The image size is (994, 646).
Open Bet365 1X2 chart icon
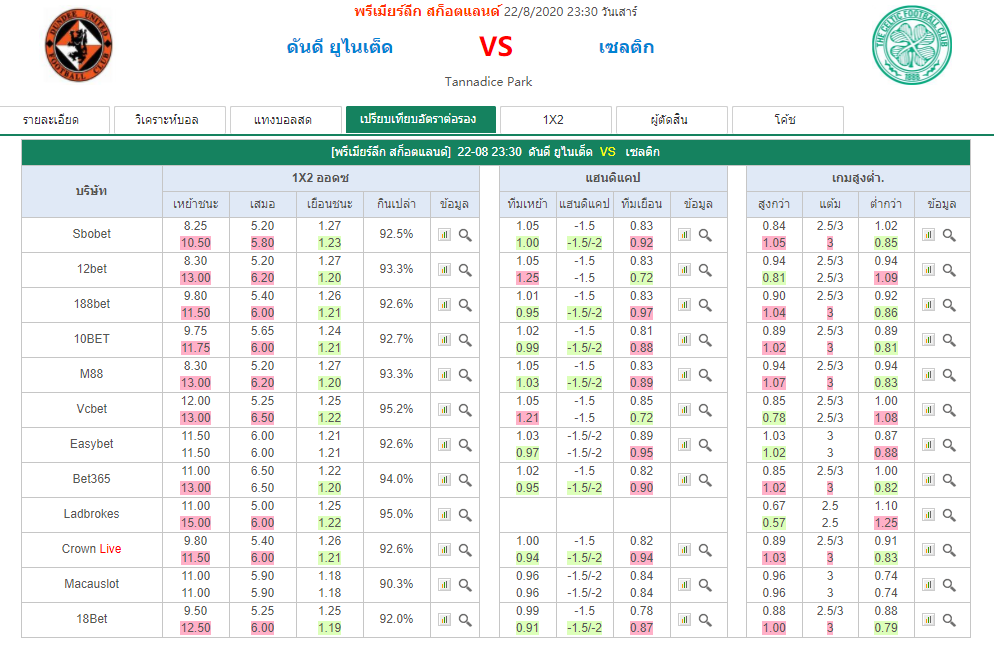pyautogui.click(x=444, y=480)
